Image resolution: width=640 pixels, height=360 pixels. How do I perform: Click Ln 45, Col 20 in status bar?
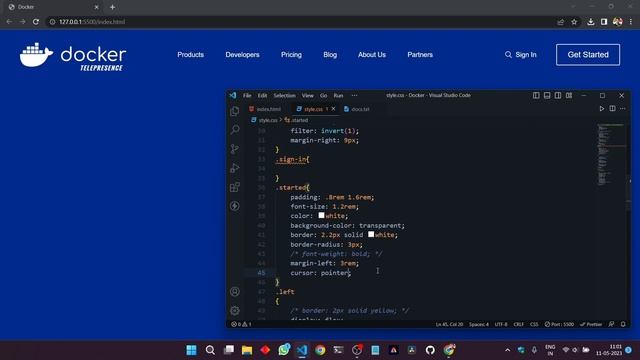pos(449,324)
